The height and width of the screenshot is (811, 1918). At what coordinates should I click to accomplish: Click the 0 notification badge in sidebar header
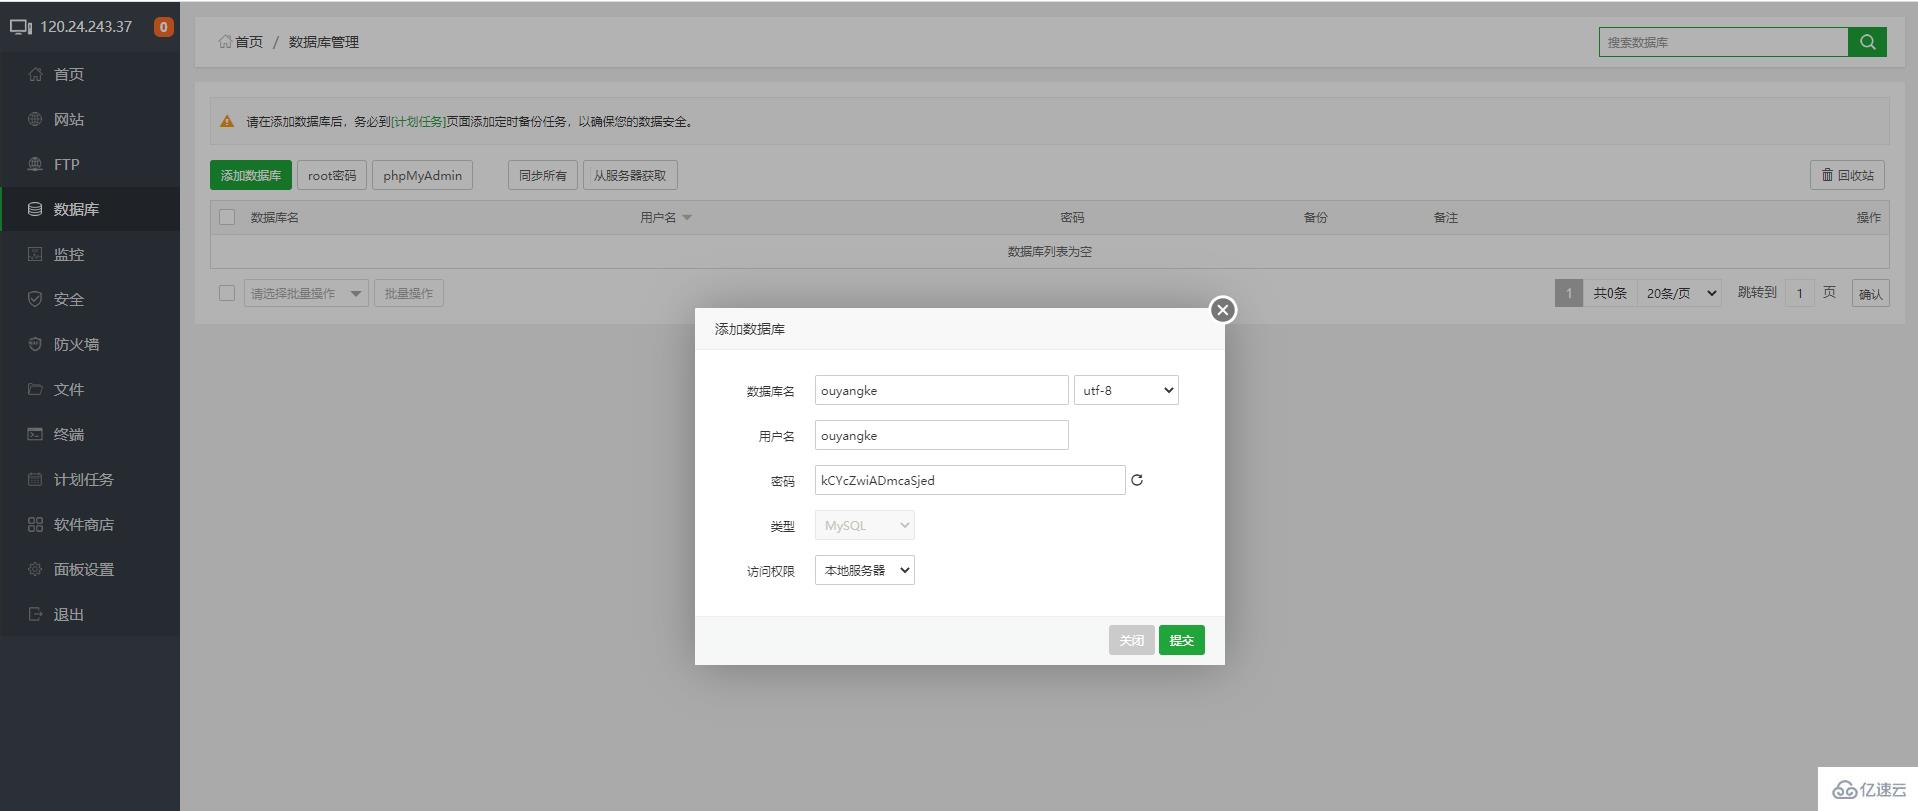pyautogui.click(x=163, y=27)
